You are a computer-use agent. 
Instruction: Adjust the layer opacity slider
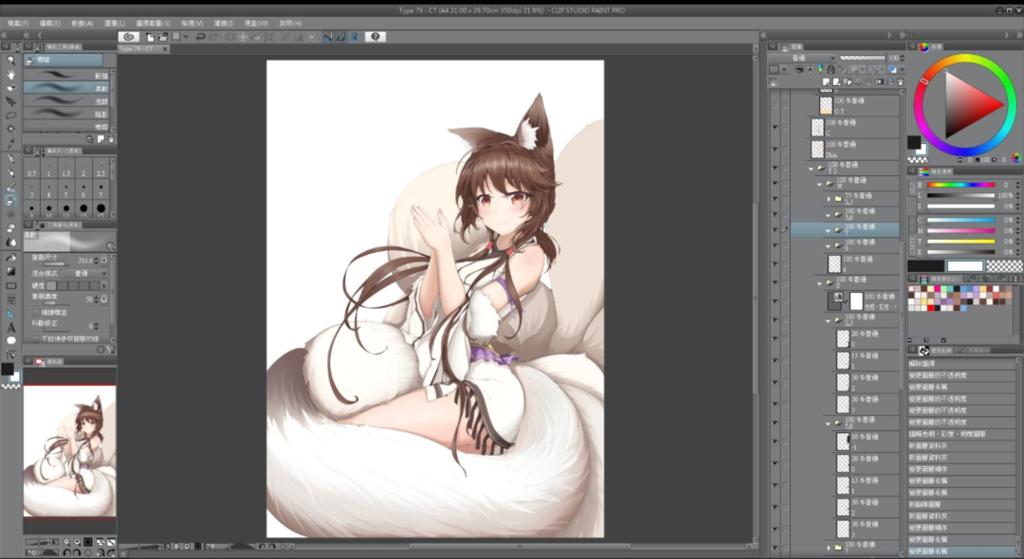tap(863, 57)
